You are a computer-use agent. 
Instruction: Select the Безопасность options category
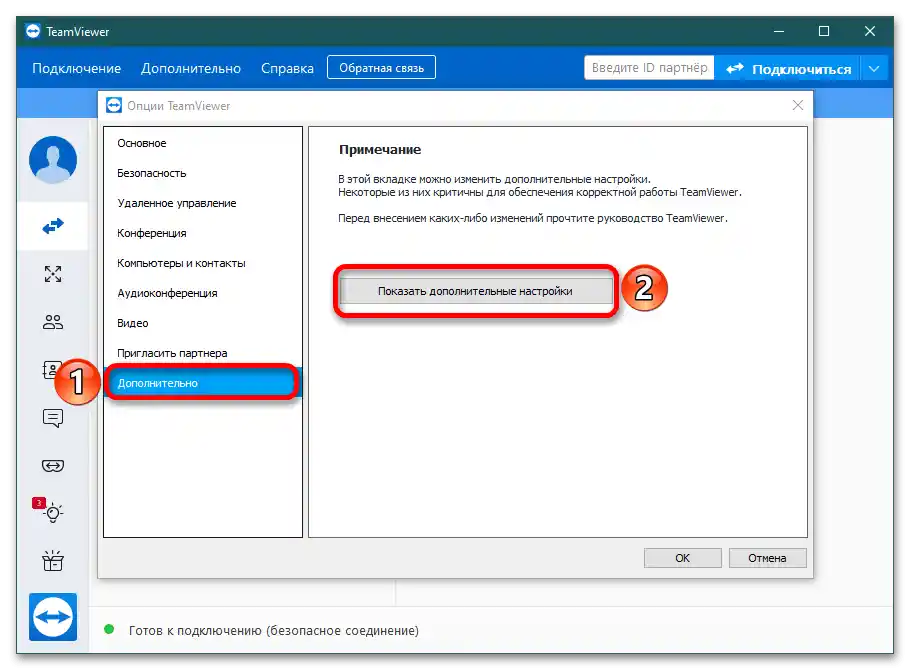pyautogui.click(x=203, y=173)
